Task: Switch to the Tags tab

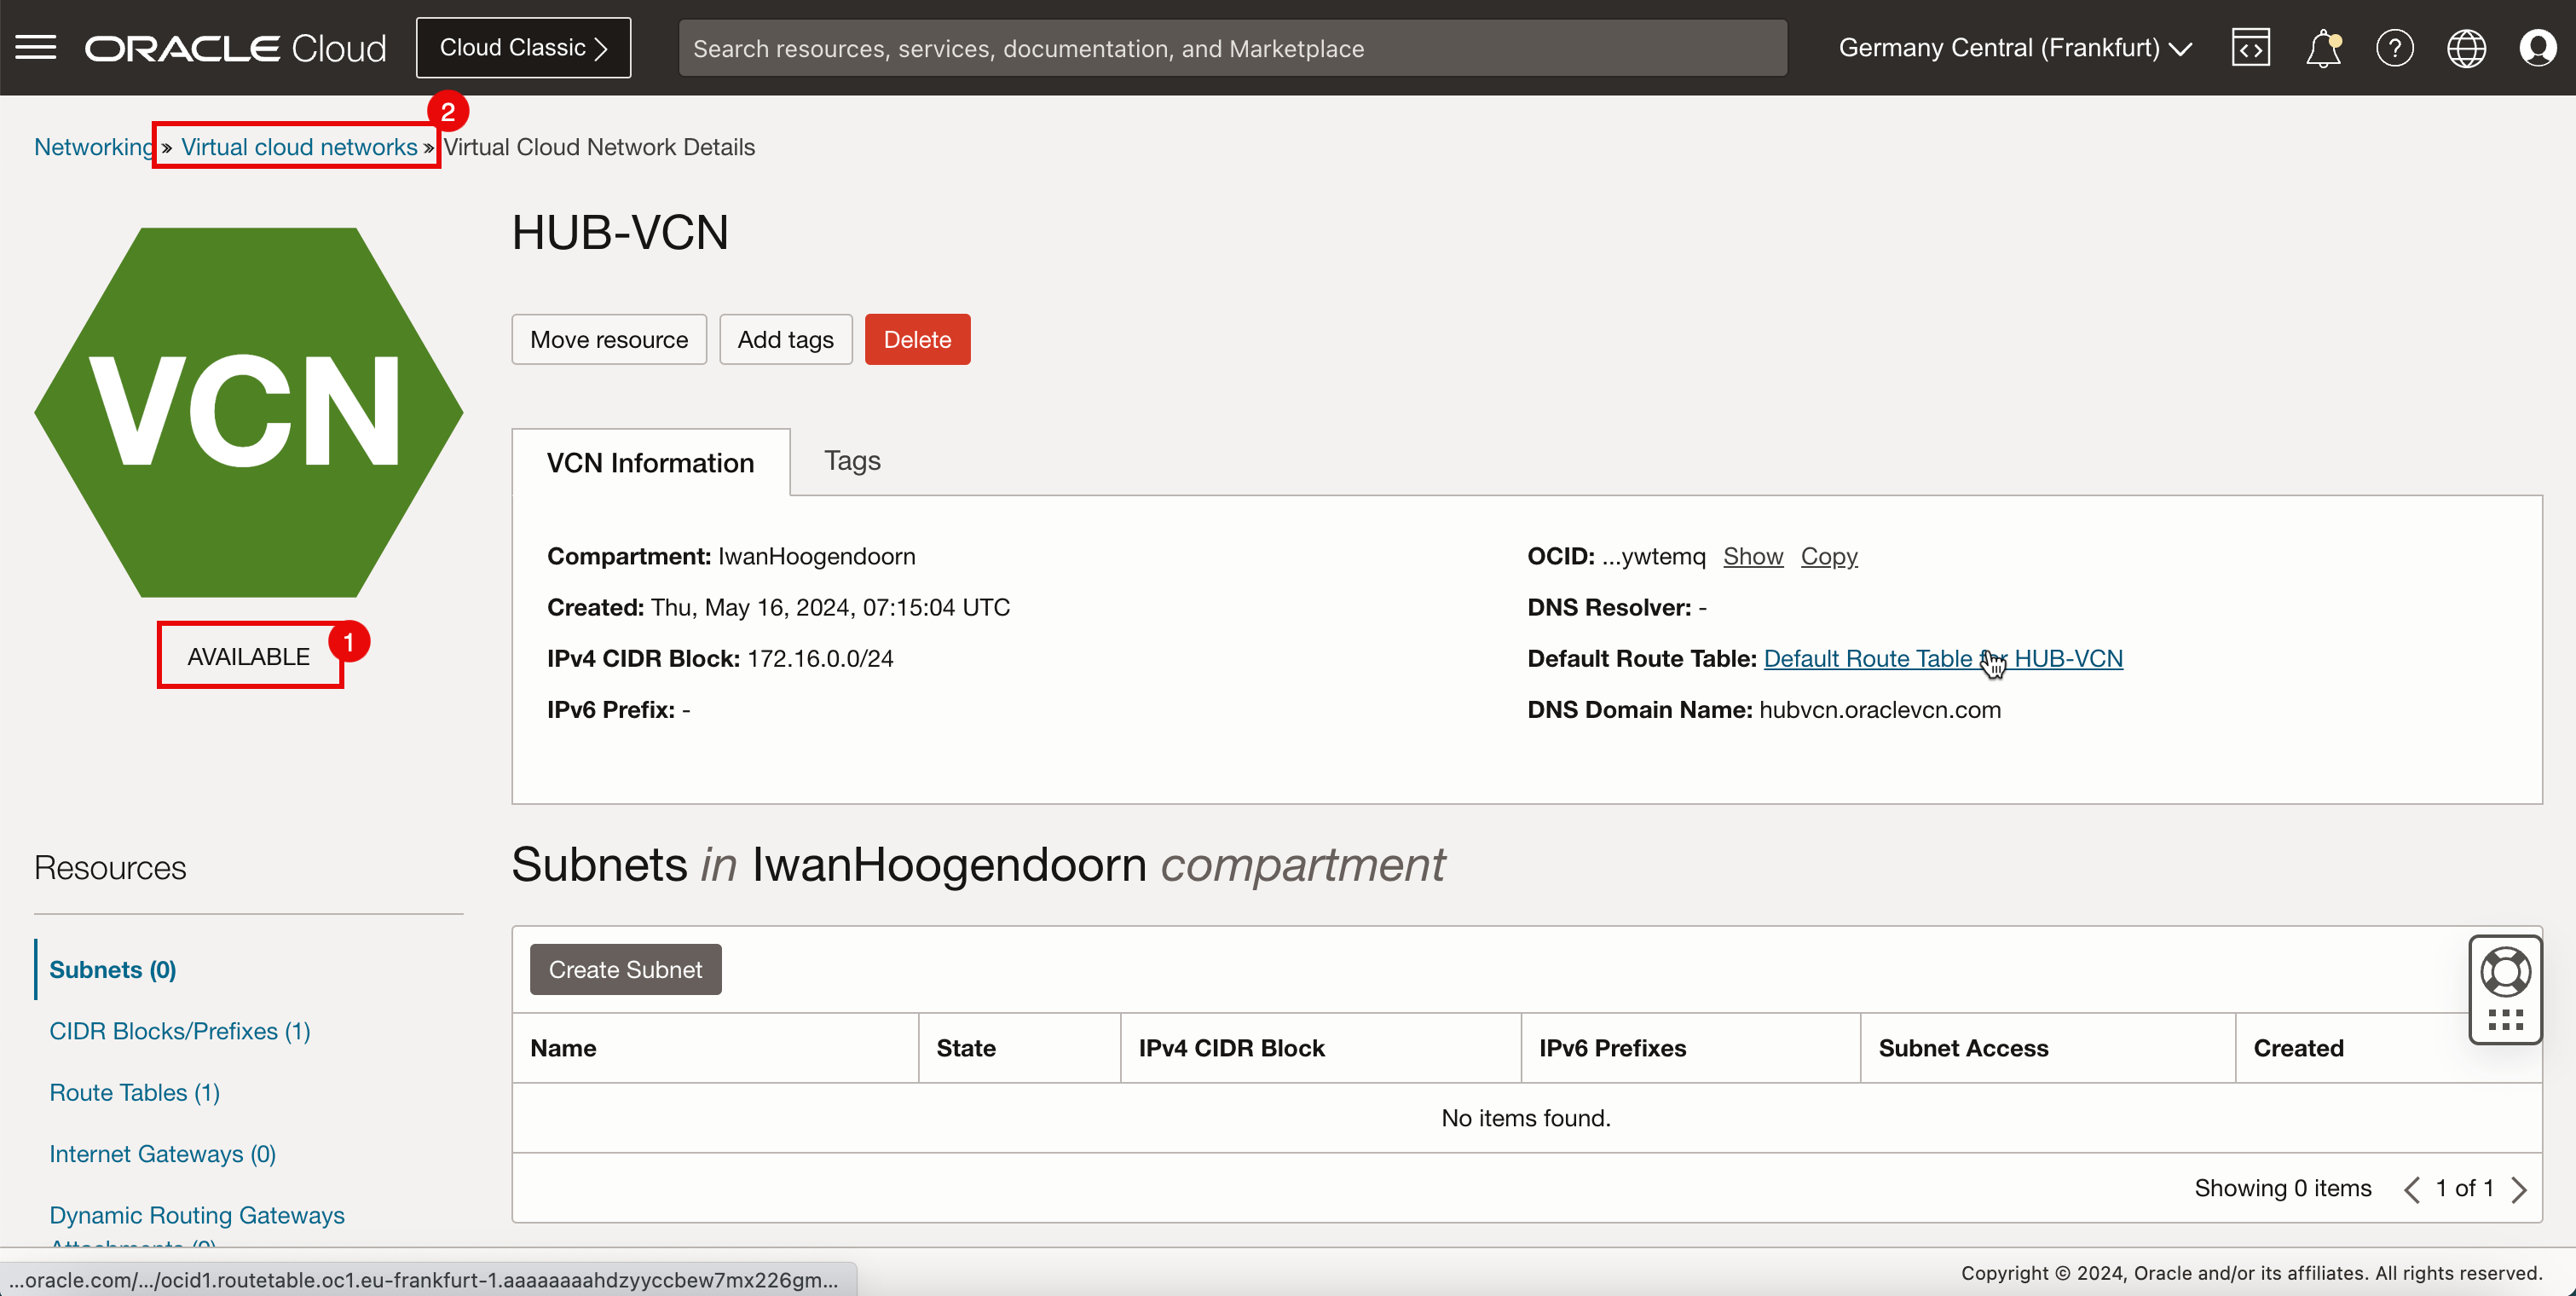Action: coord(852,461)
